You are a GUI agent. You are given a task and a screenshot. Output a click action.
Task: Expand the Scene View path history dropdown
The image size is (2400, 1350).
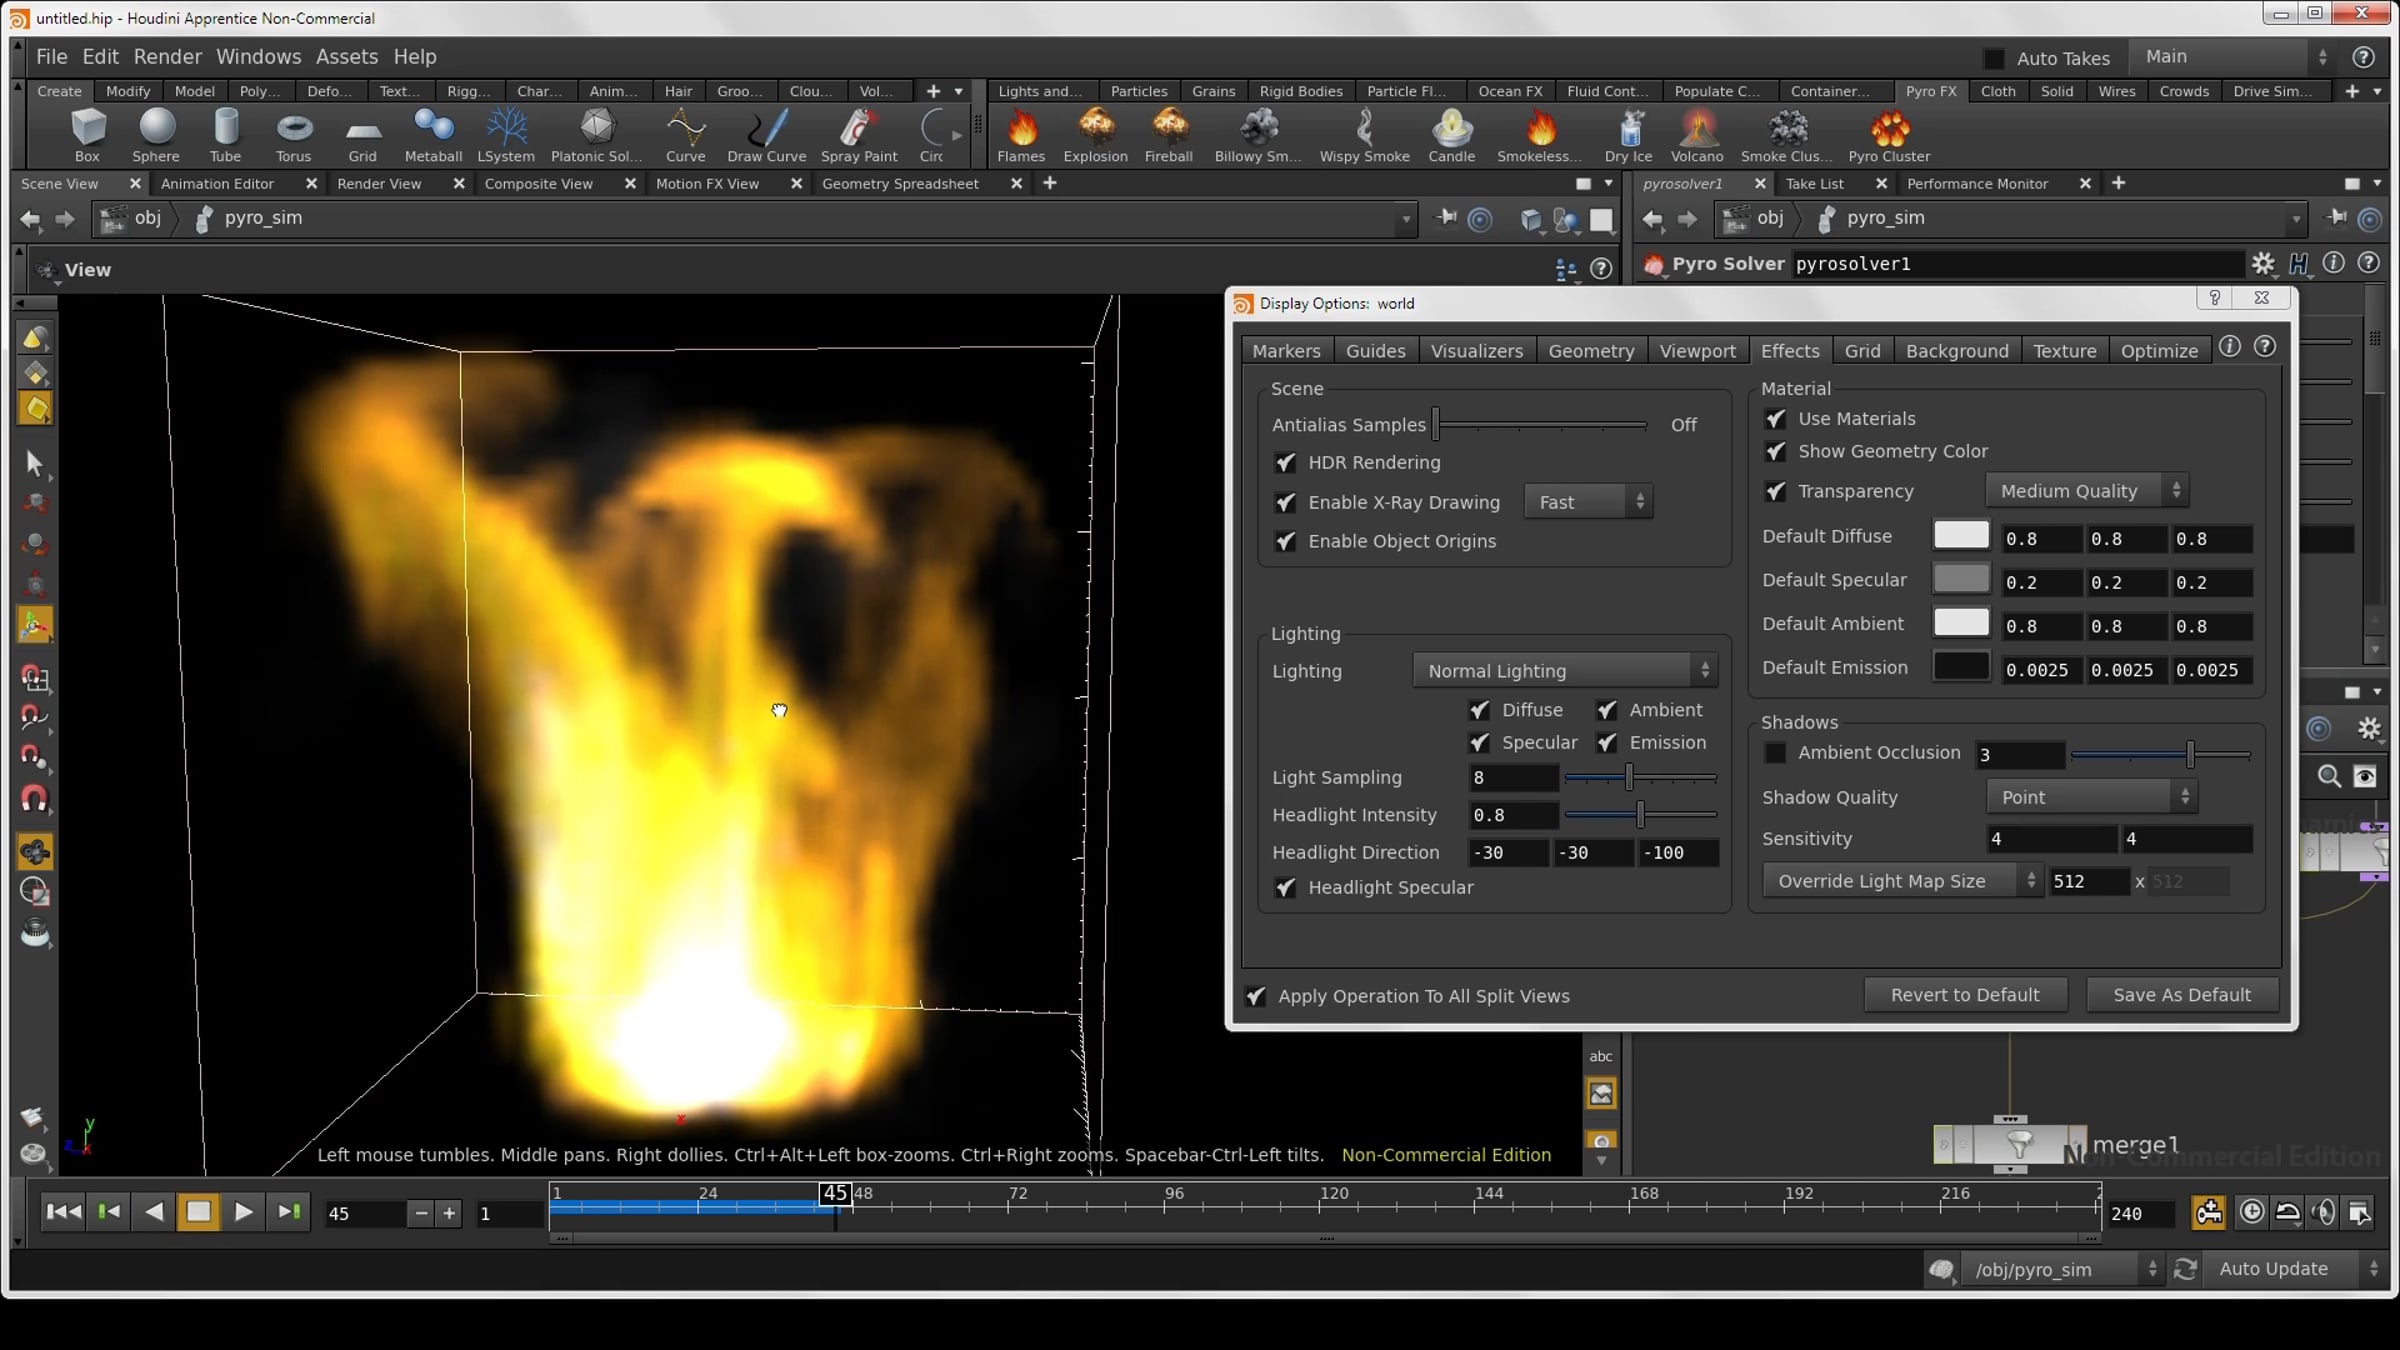1406,219
